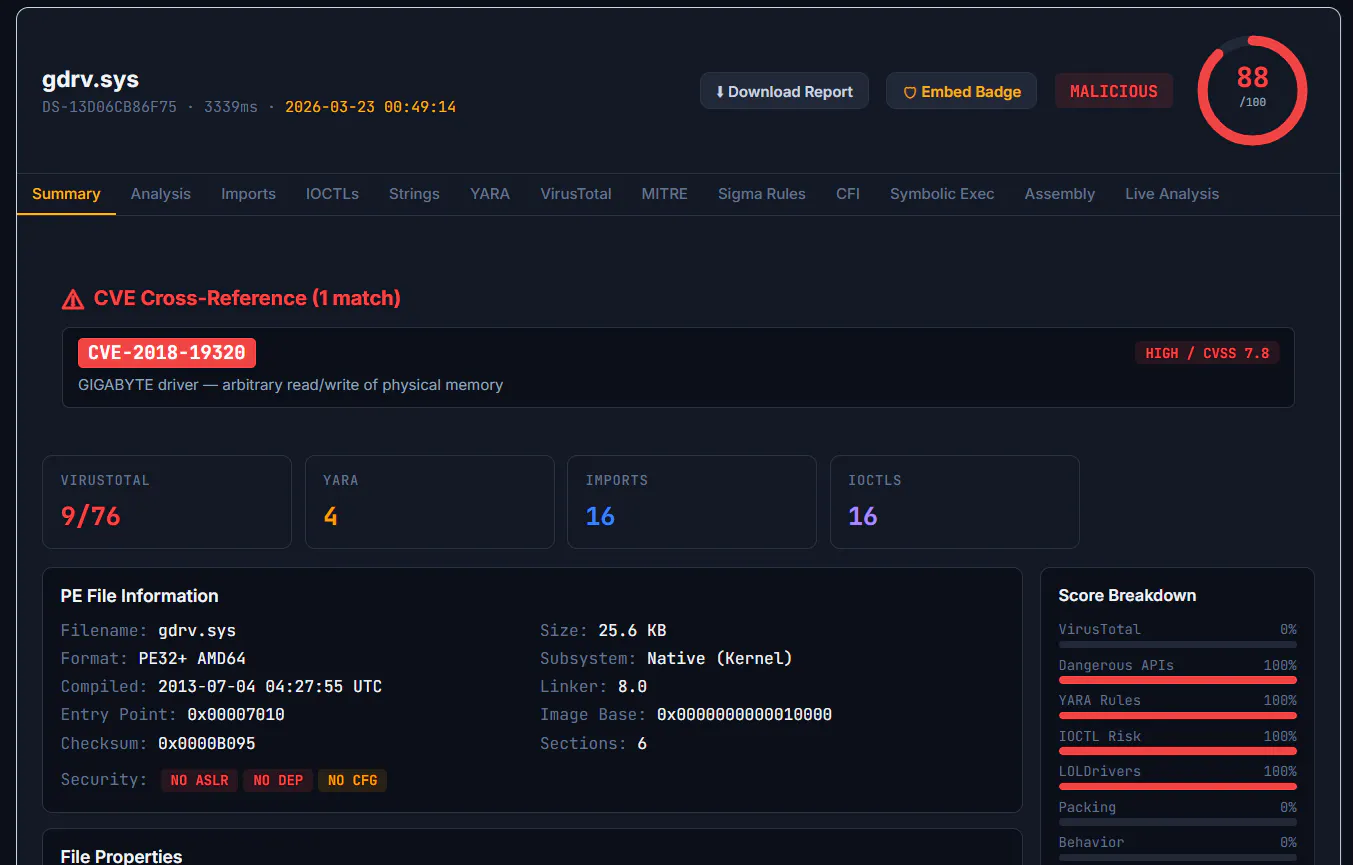Click the warning triangle icon beside CVE Cross-Reference
Image resolution: width=1353 pixels, height=865 pixels.
click(x=73, y=299)
